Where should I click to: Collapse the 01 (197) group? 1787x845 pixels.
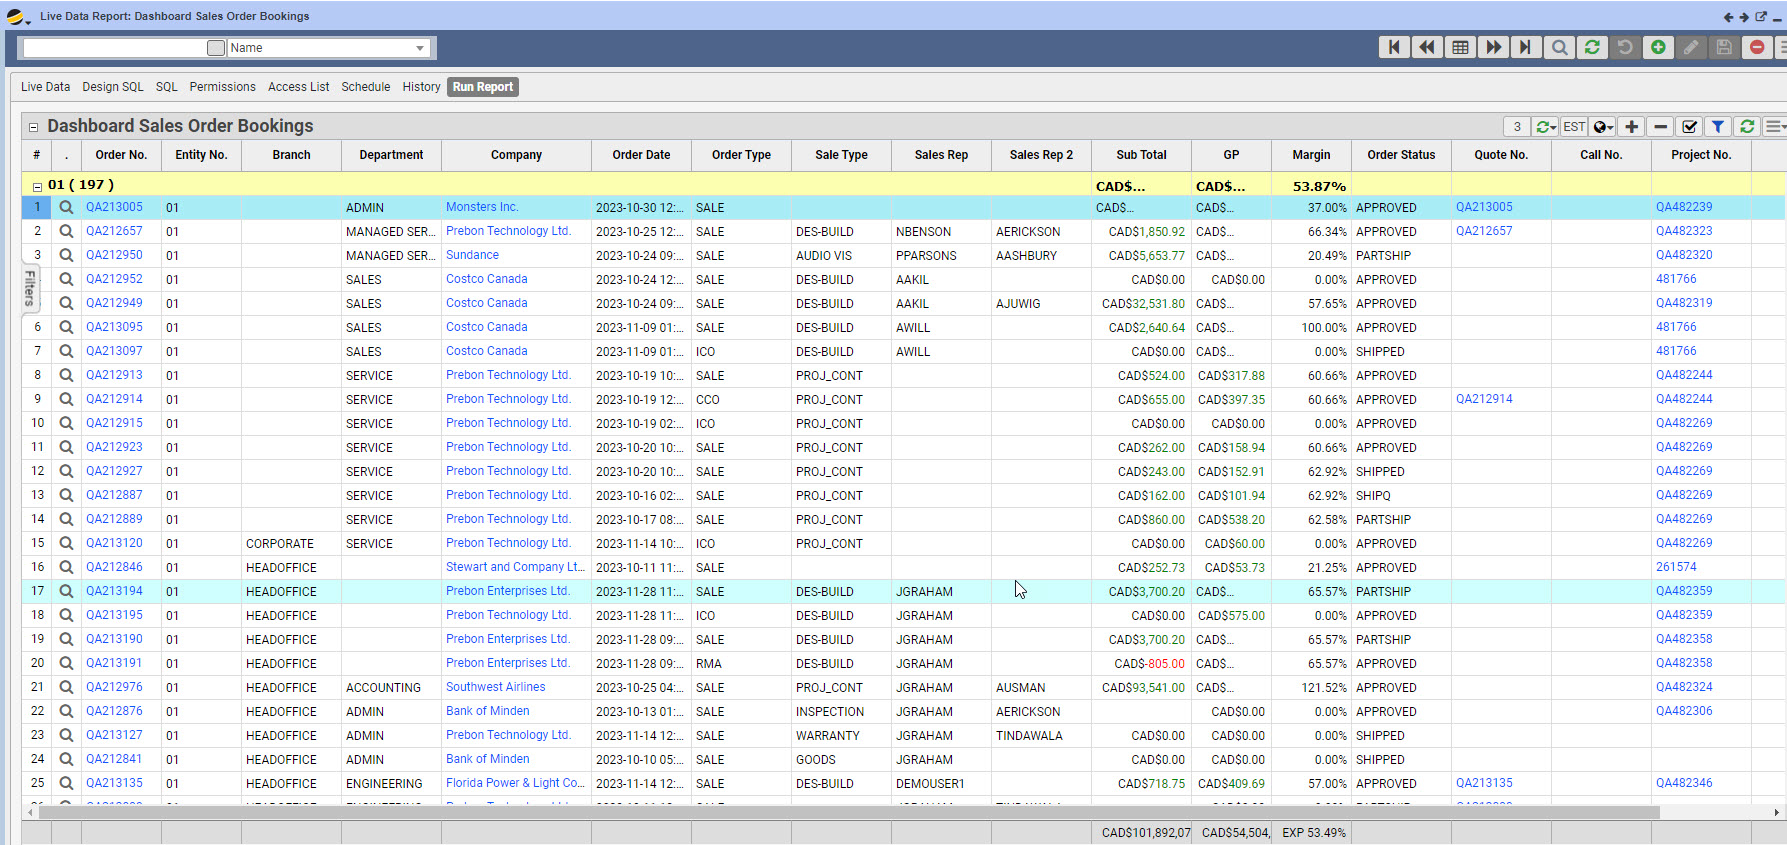tap(37, 186)
